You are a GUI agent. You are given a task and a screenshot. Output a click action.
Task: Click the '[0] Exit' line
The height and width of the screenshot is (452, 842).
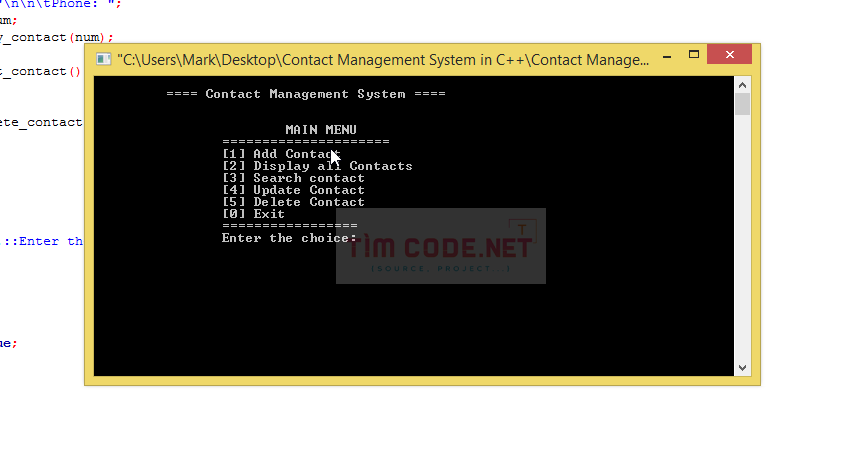[x=253, y=214]
